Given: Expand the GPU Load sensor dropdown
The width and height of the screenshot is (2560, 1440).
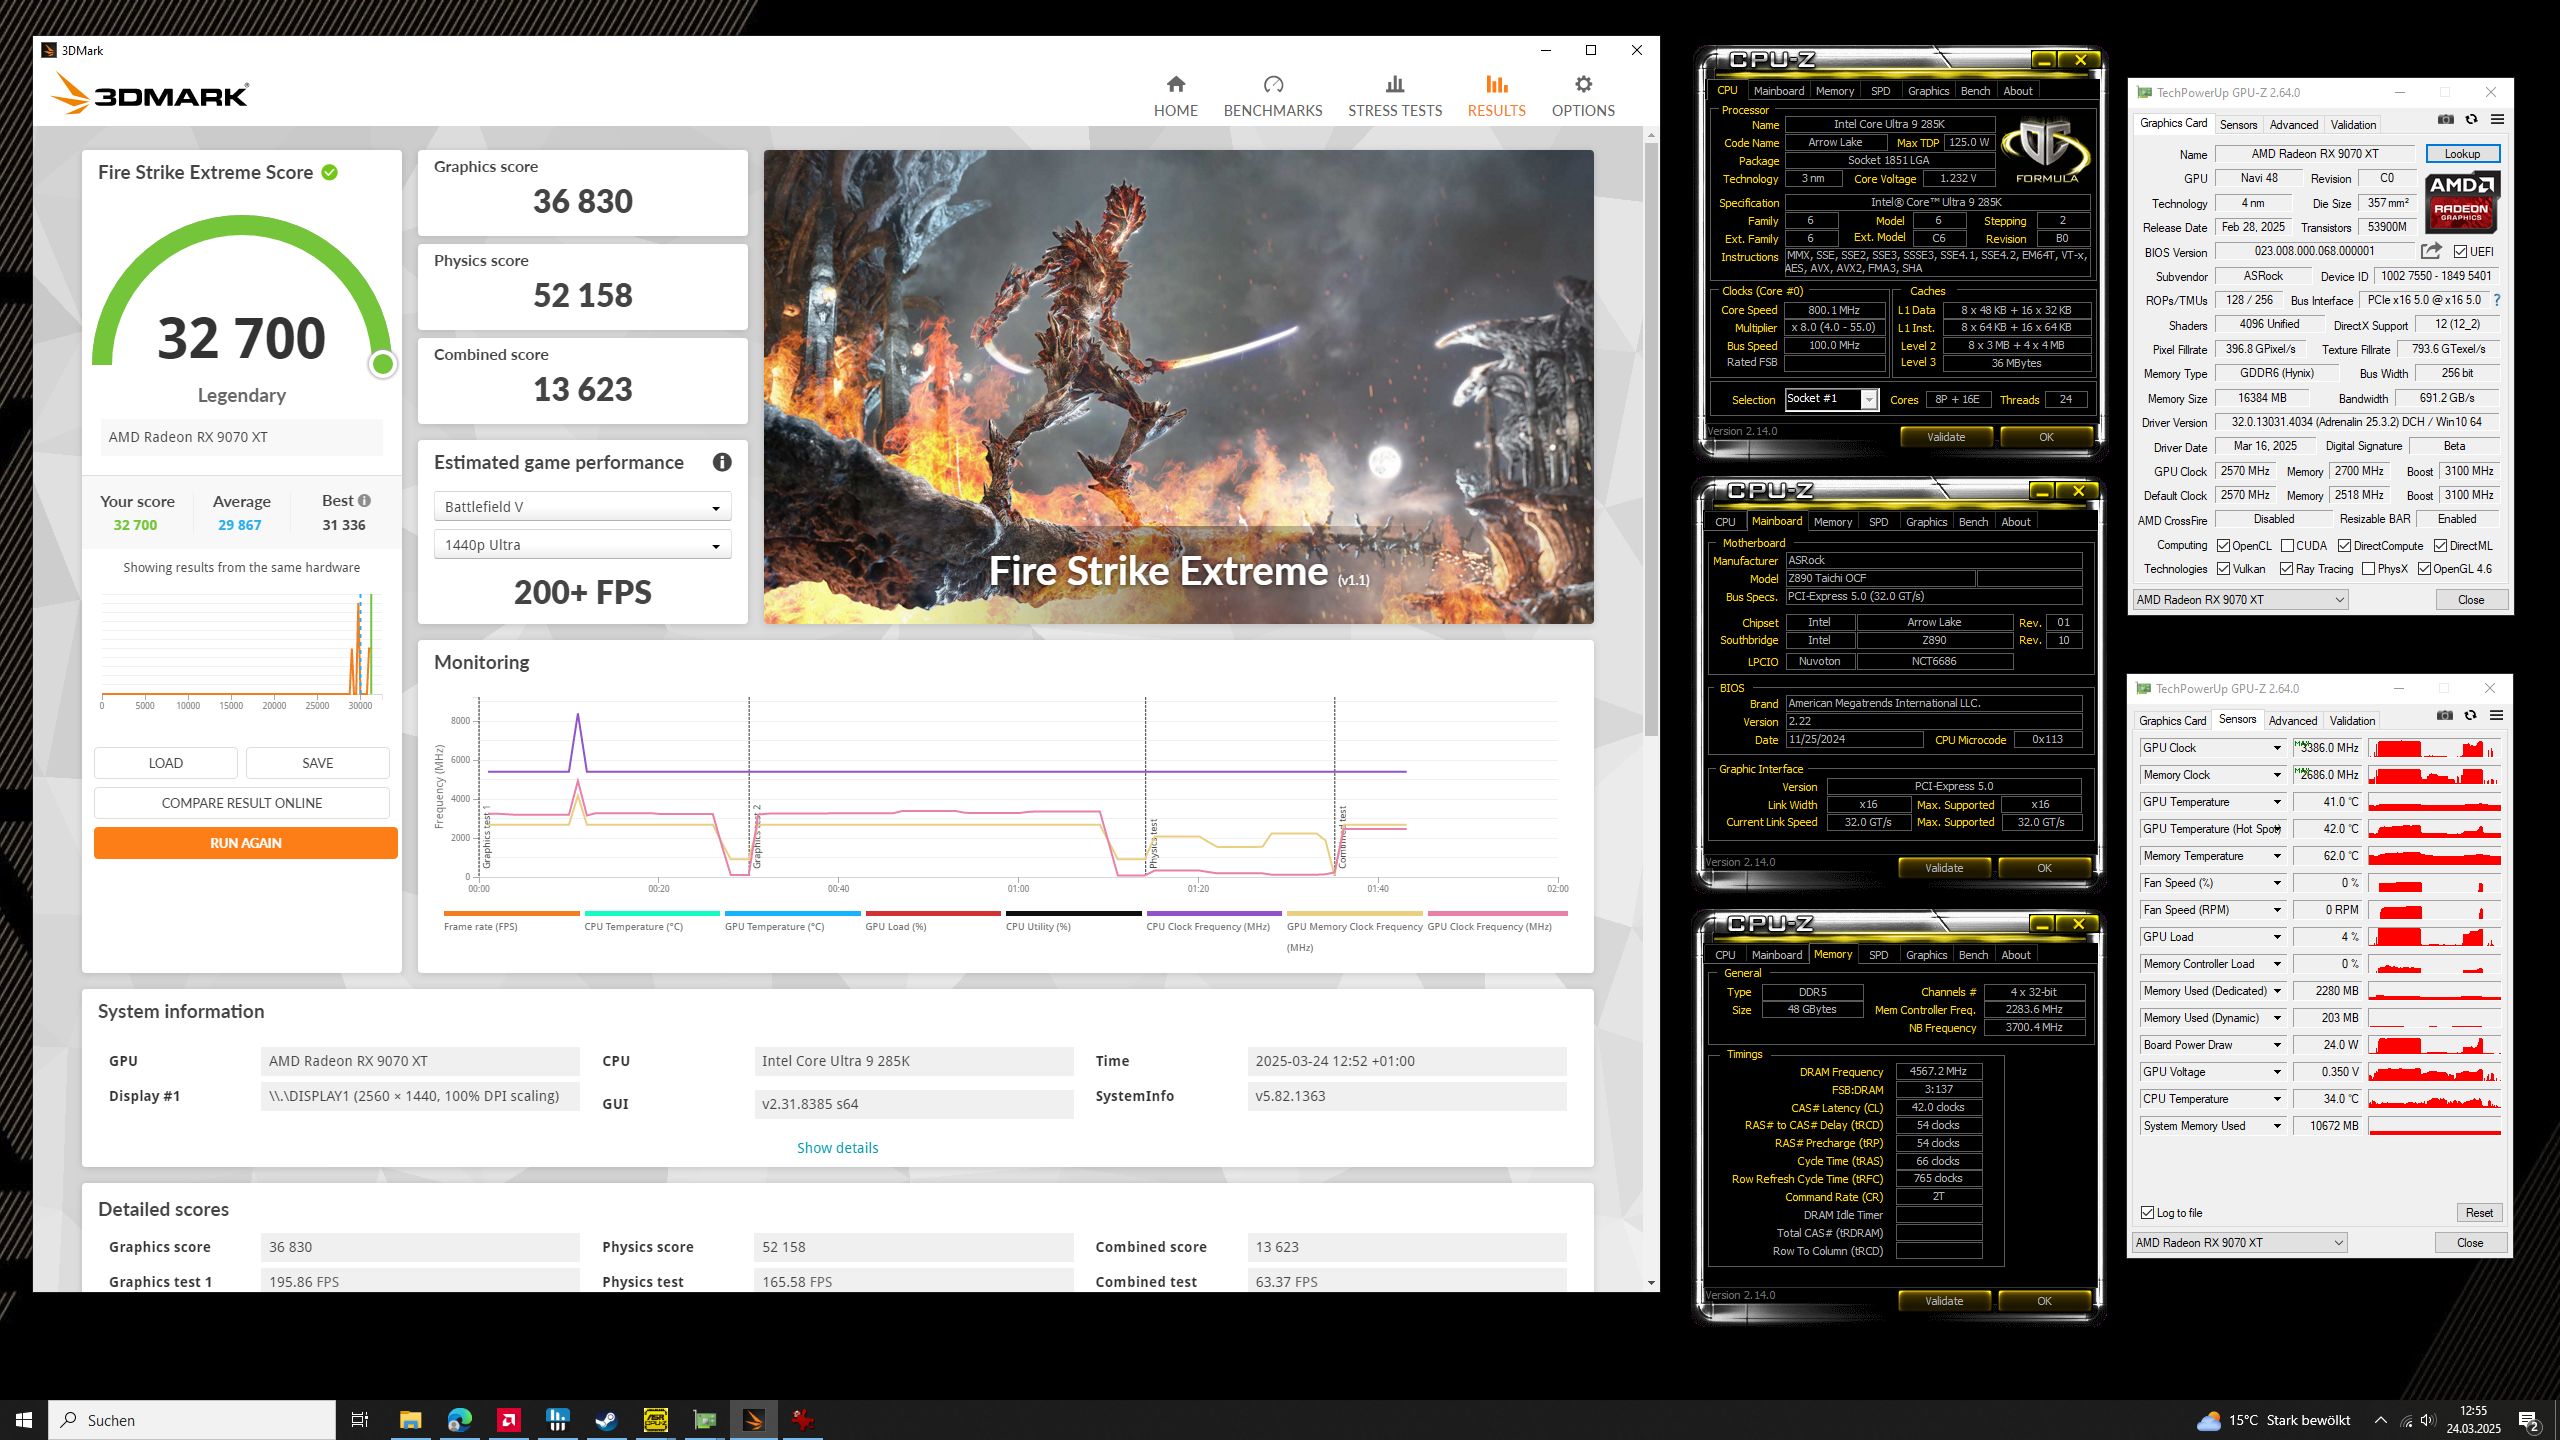Looking at the screenshot, I should coord(2277,937).
